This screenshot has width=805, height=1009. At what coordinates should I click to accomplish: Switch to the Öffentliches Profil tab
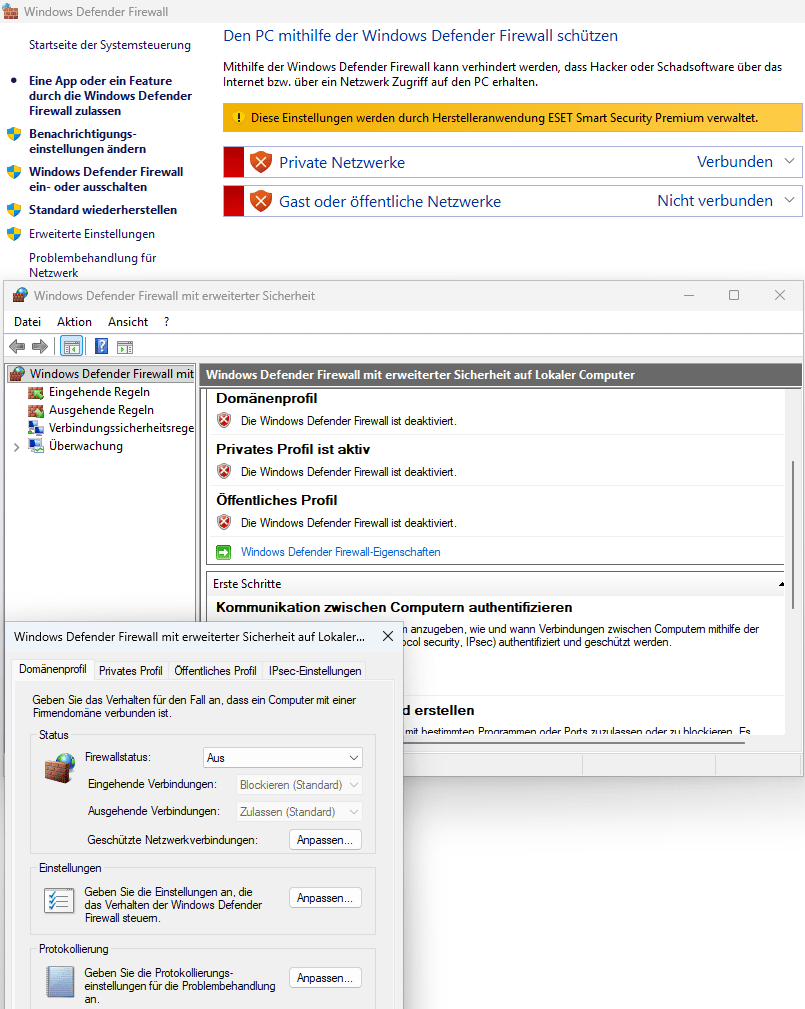click(x=216, y=671)
